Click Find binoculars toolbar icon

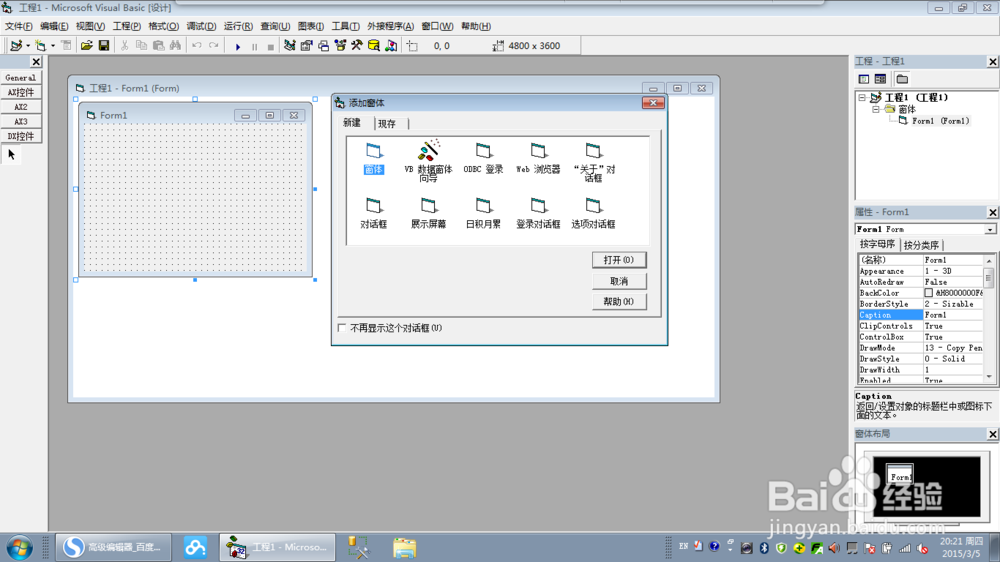pos(175,45)
